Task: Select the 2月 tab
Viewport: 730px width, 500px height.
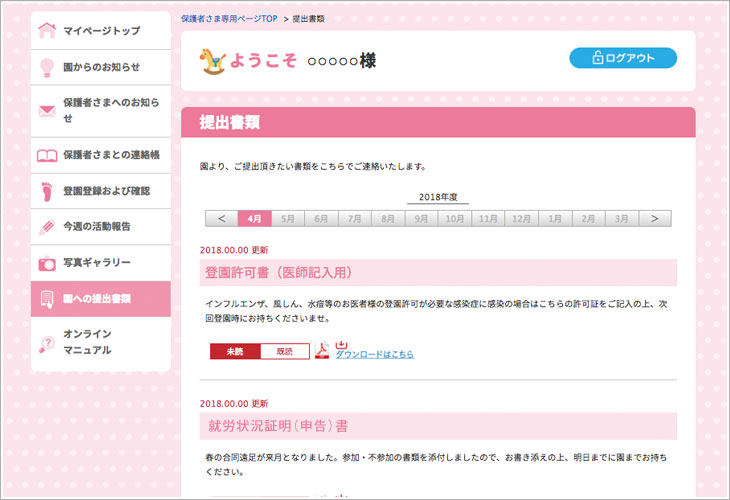Action: (x=588, y=218)
